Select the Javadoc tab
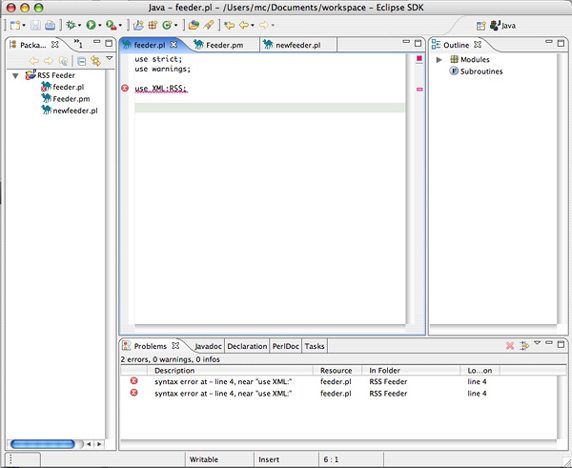The height and width of the screenshot is (468, 572). (208, 346)
